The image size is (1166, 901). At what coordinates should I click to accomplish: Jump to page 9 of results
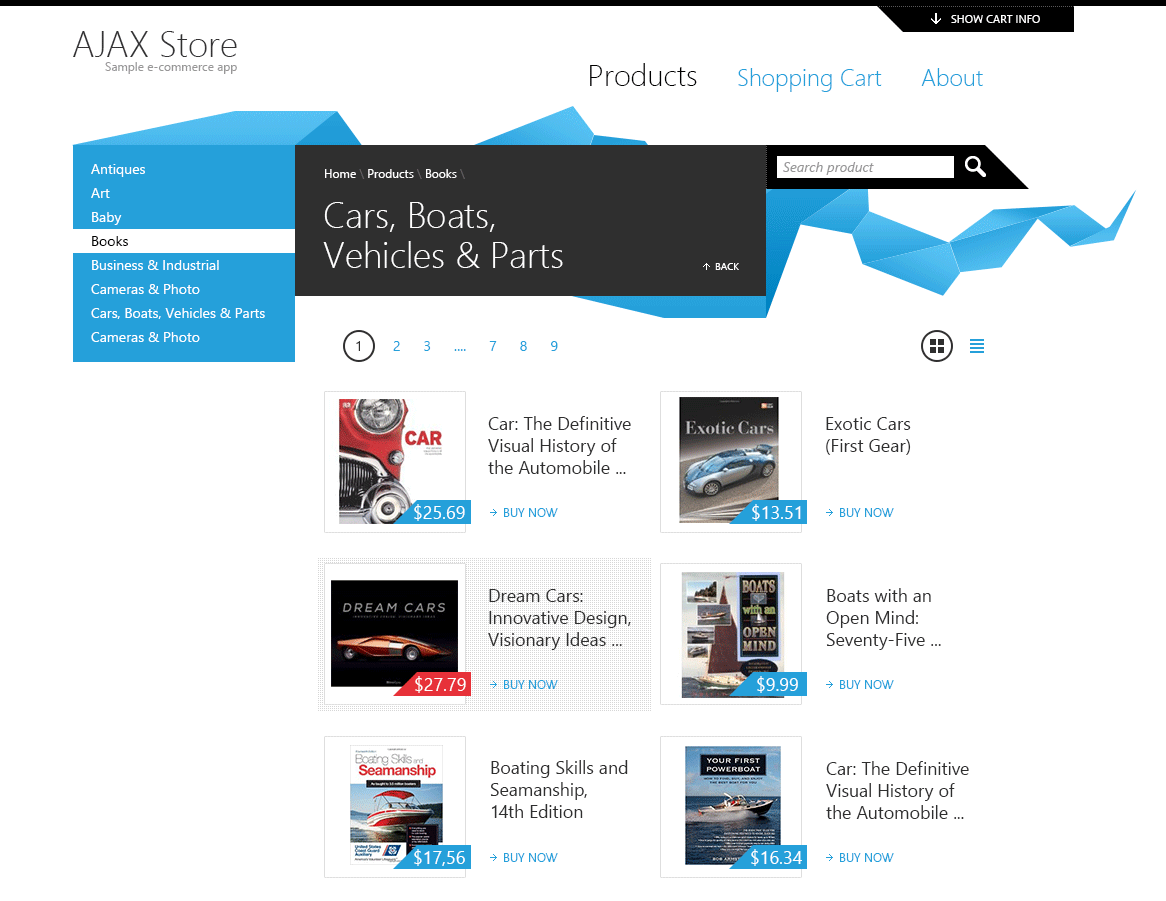pyautogui.click(x=554, y=346)
